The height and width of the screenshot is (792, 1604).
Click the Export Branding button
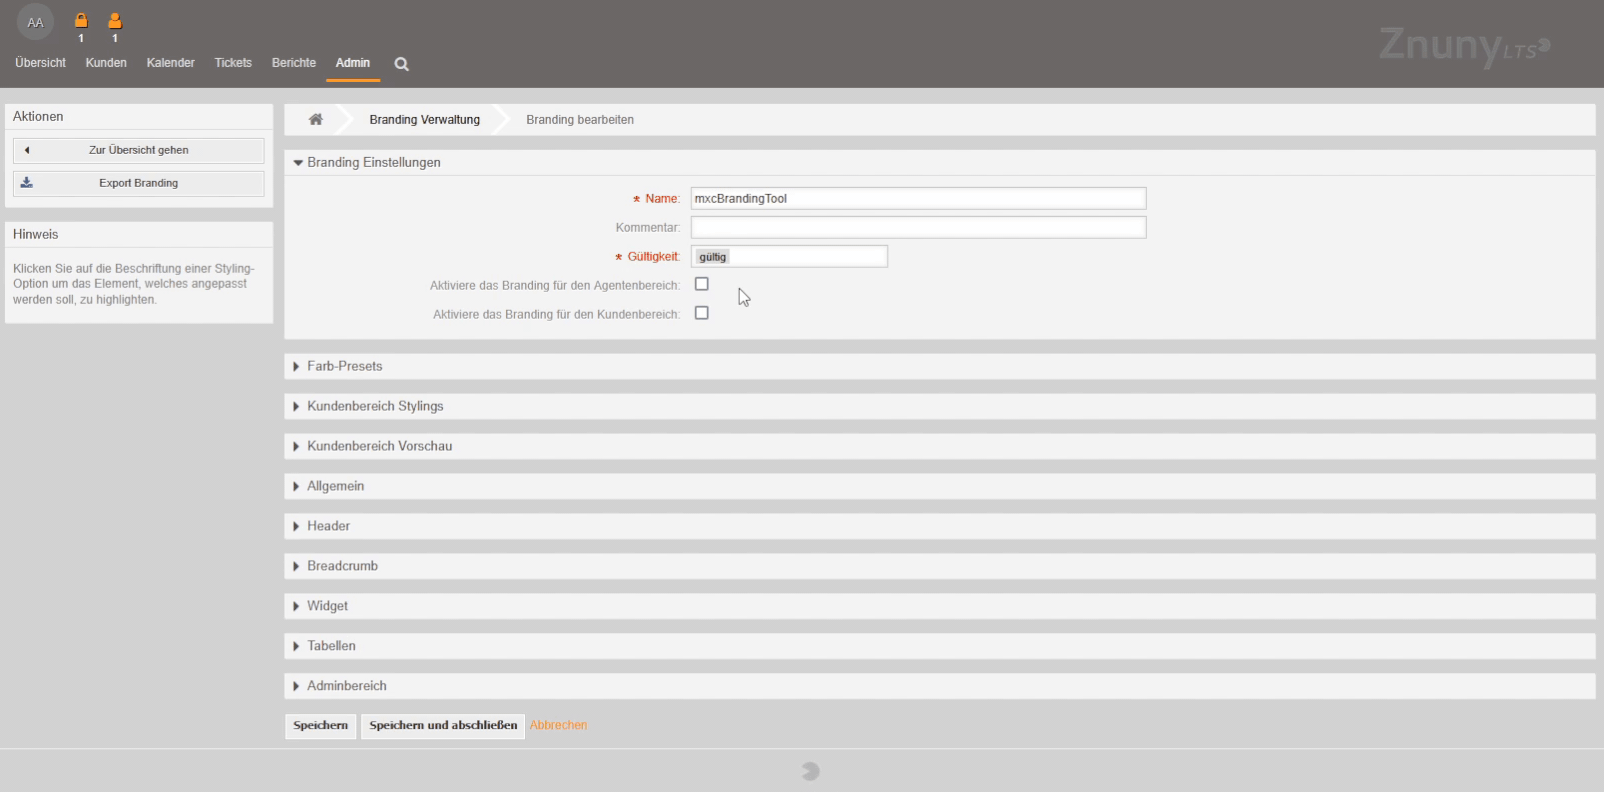click(x=139, y=183)
